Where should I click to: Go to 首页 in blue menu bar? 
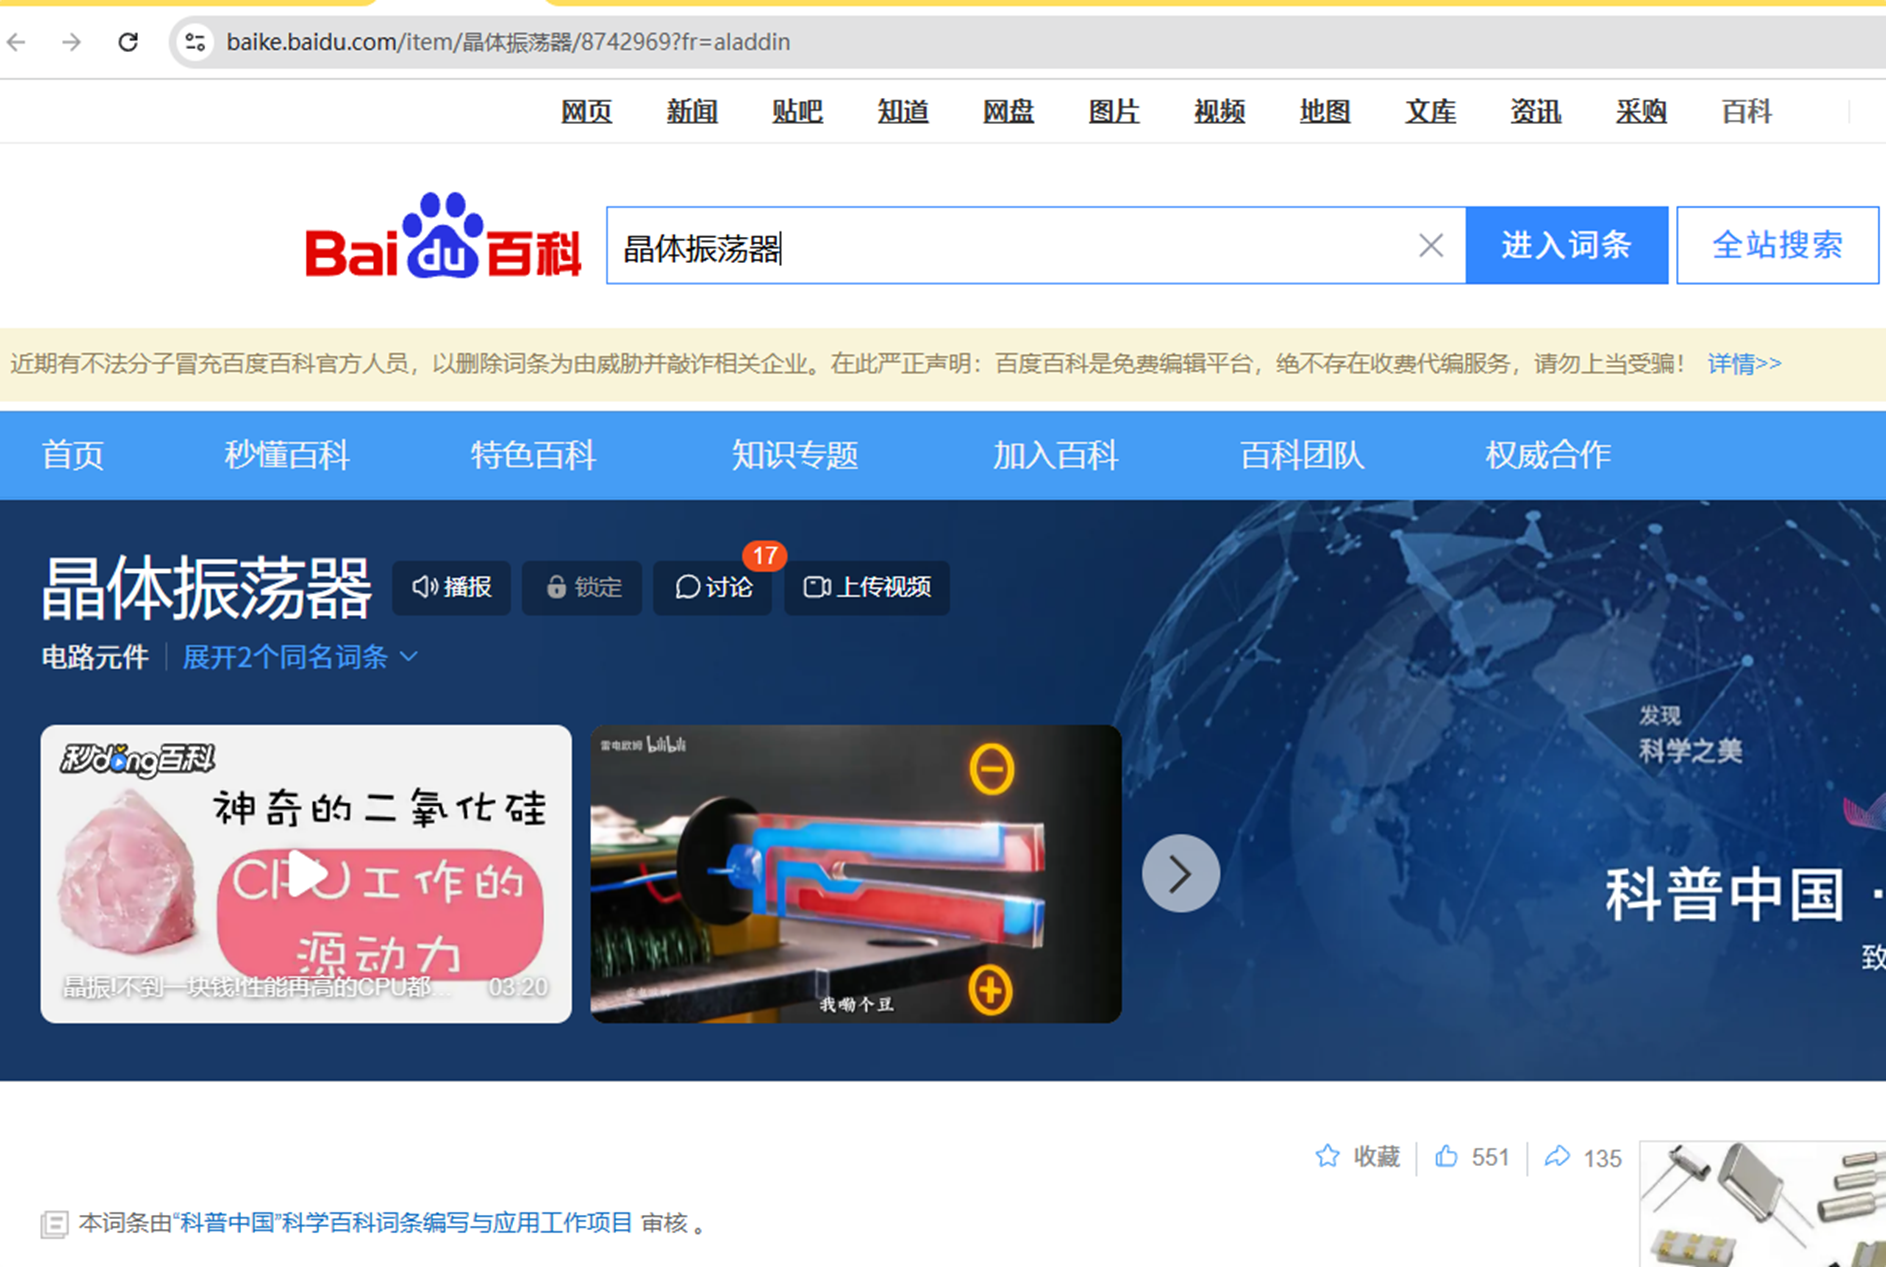72,455
